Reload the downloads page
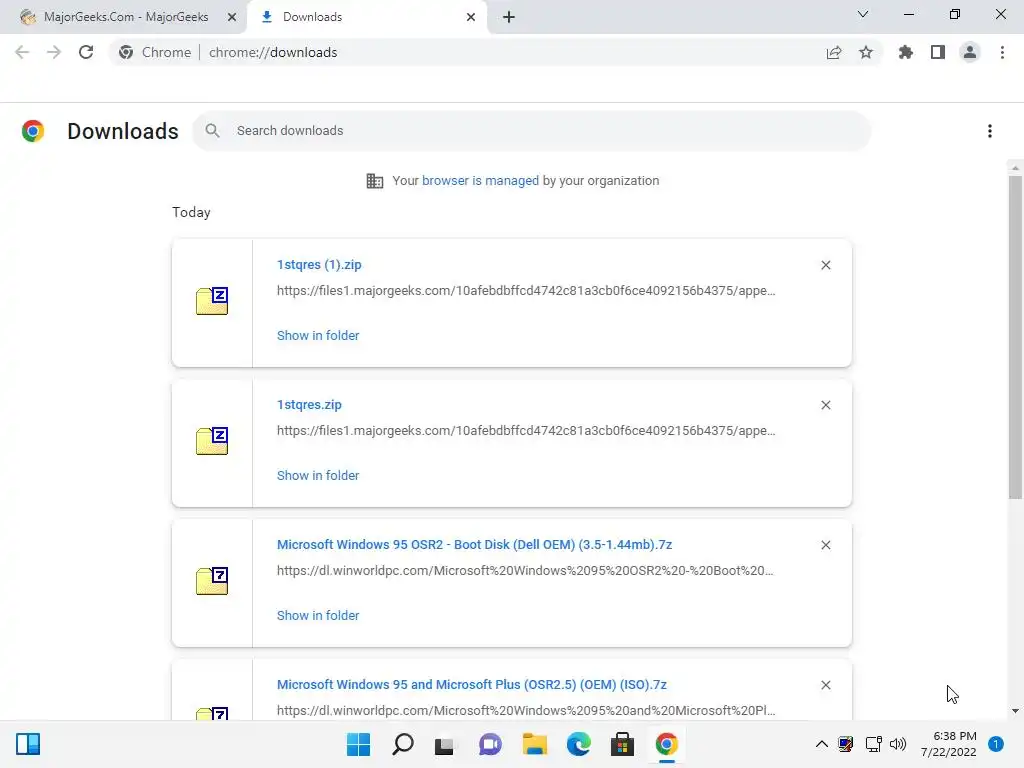Viewport: 1024px width, 768px height. [x=86, y=52]
